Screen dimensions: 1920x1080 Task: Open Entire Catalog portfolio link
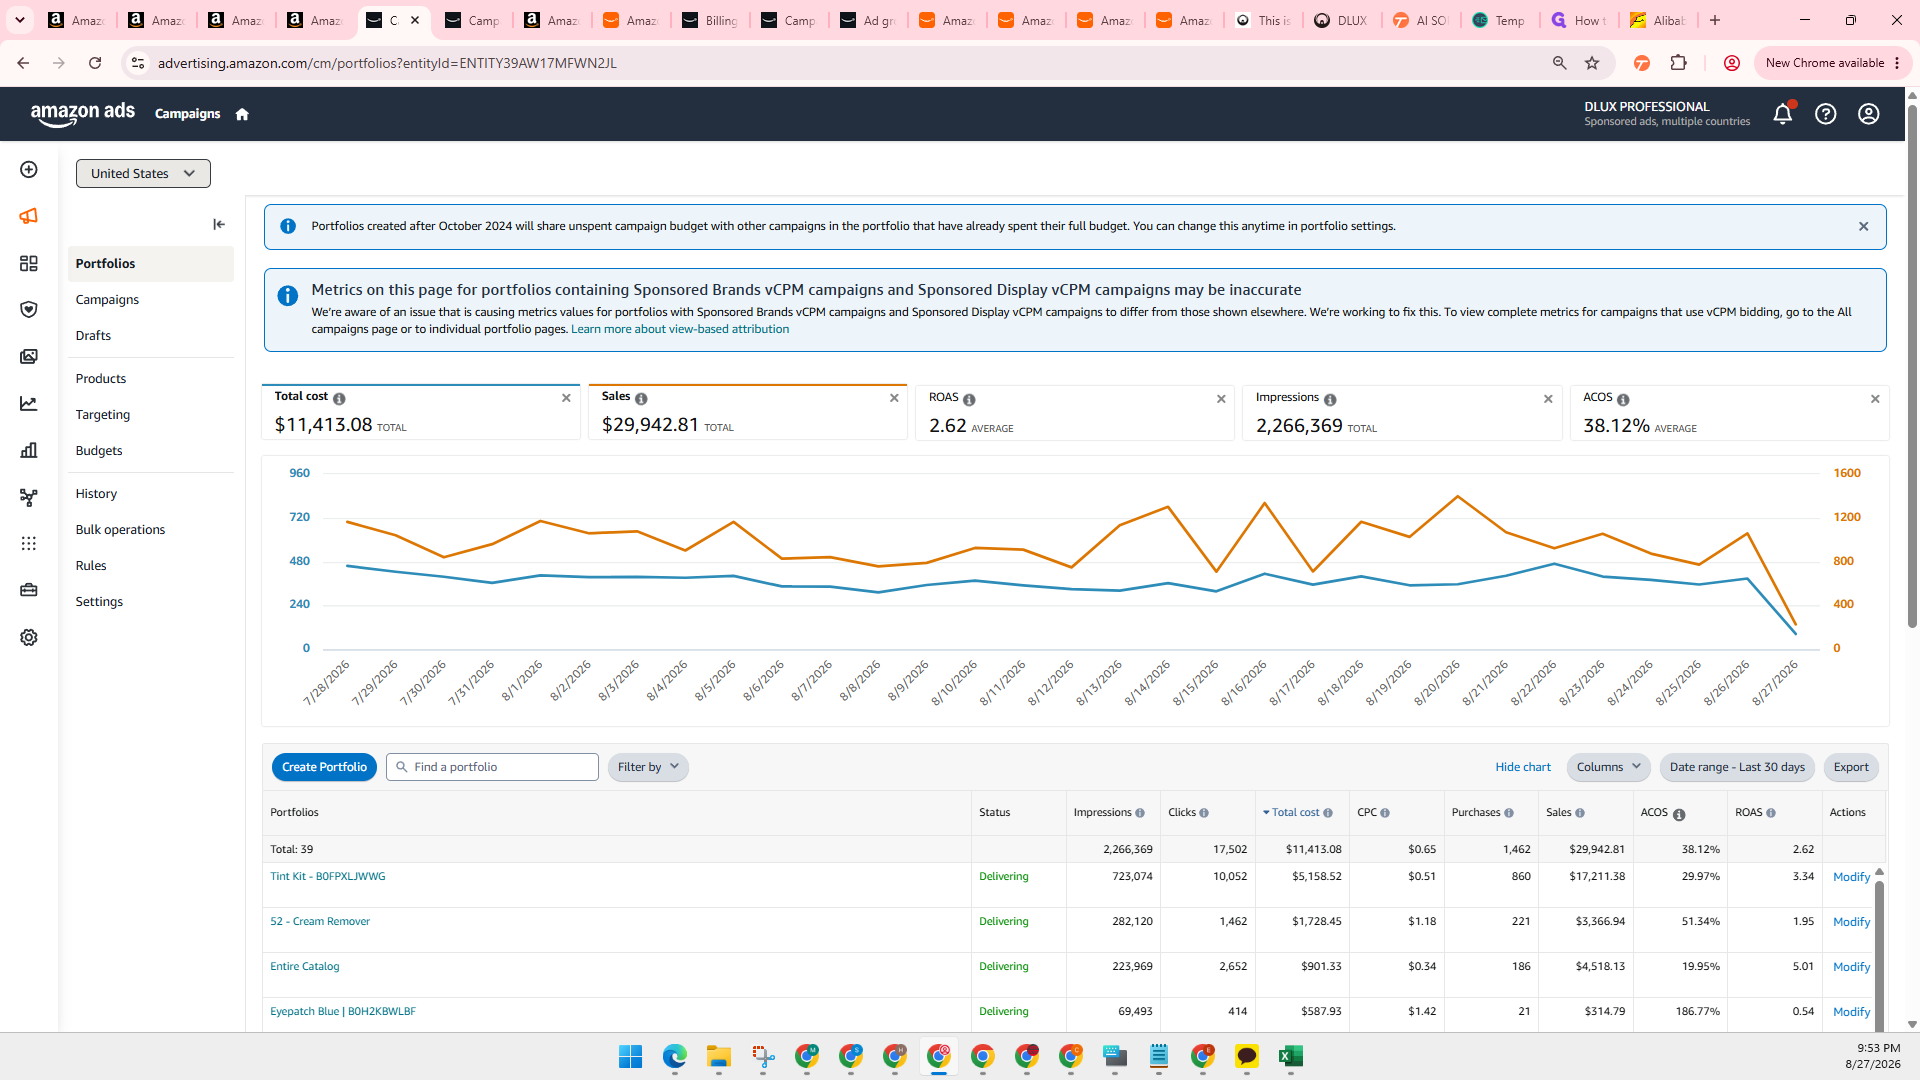tap(305, 967)
